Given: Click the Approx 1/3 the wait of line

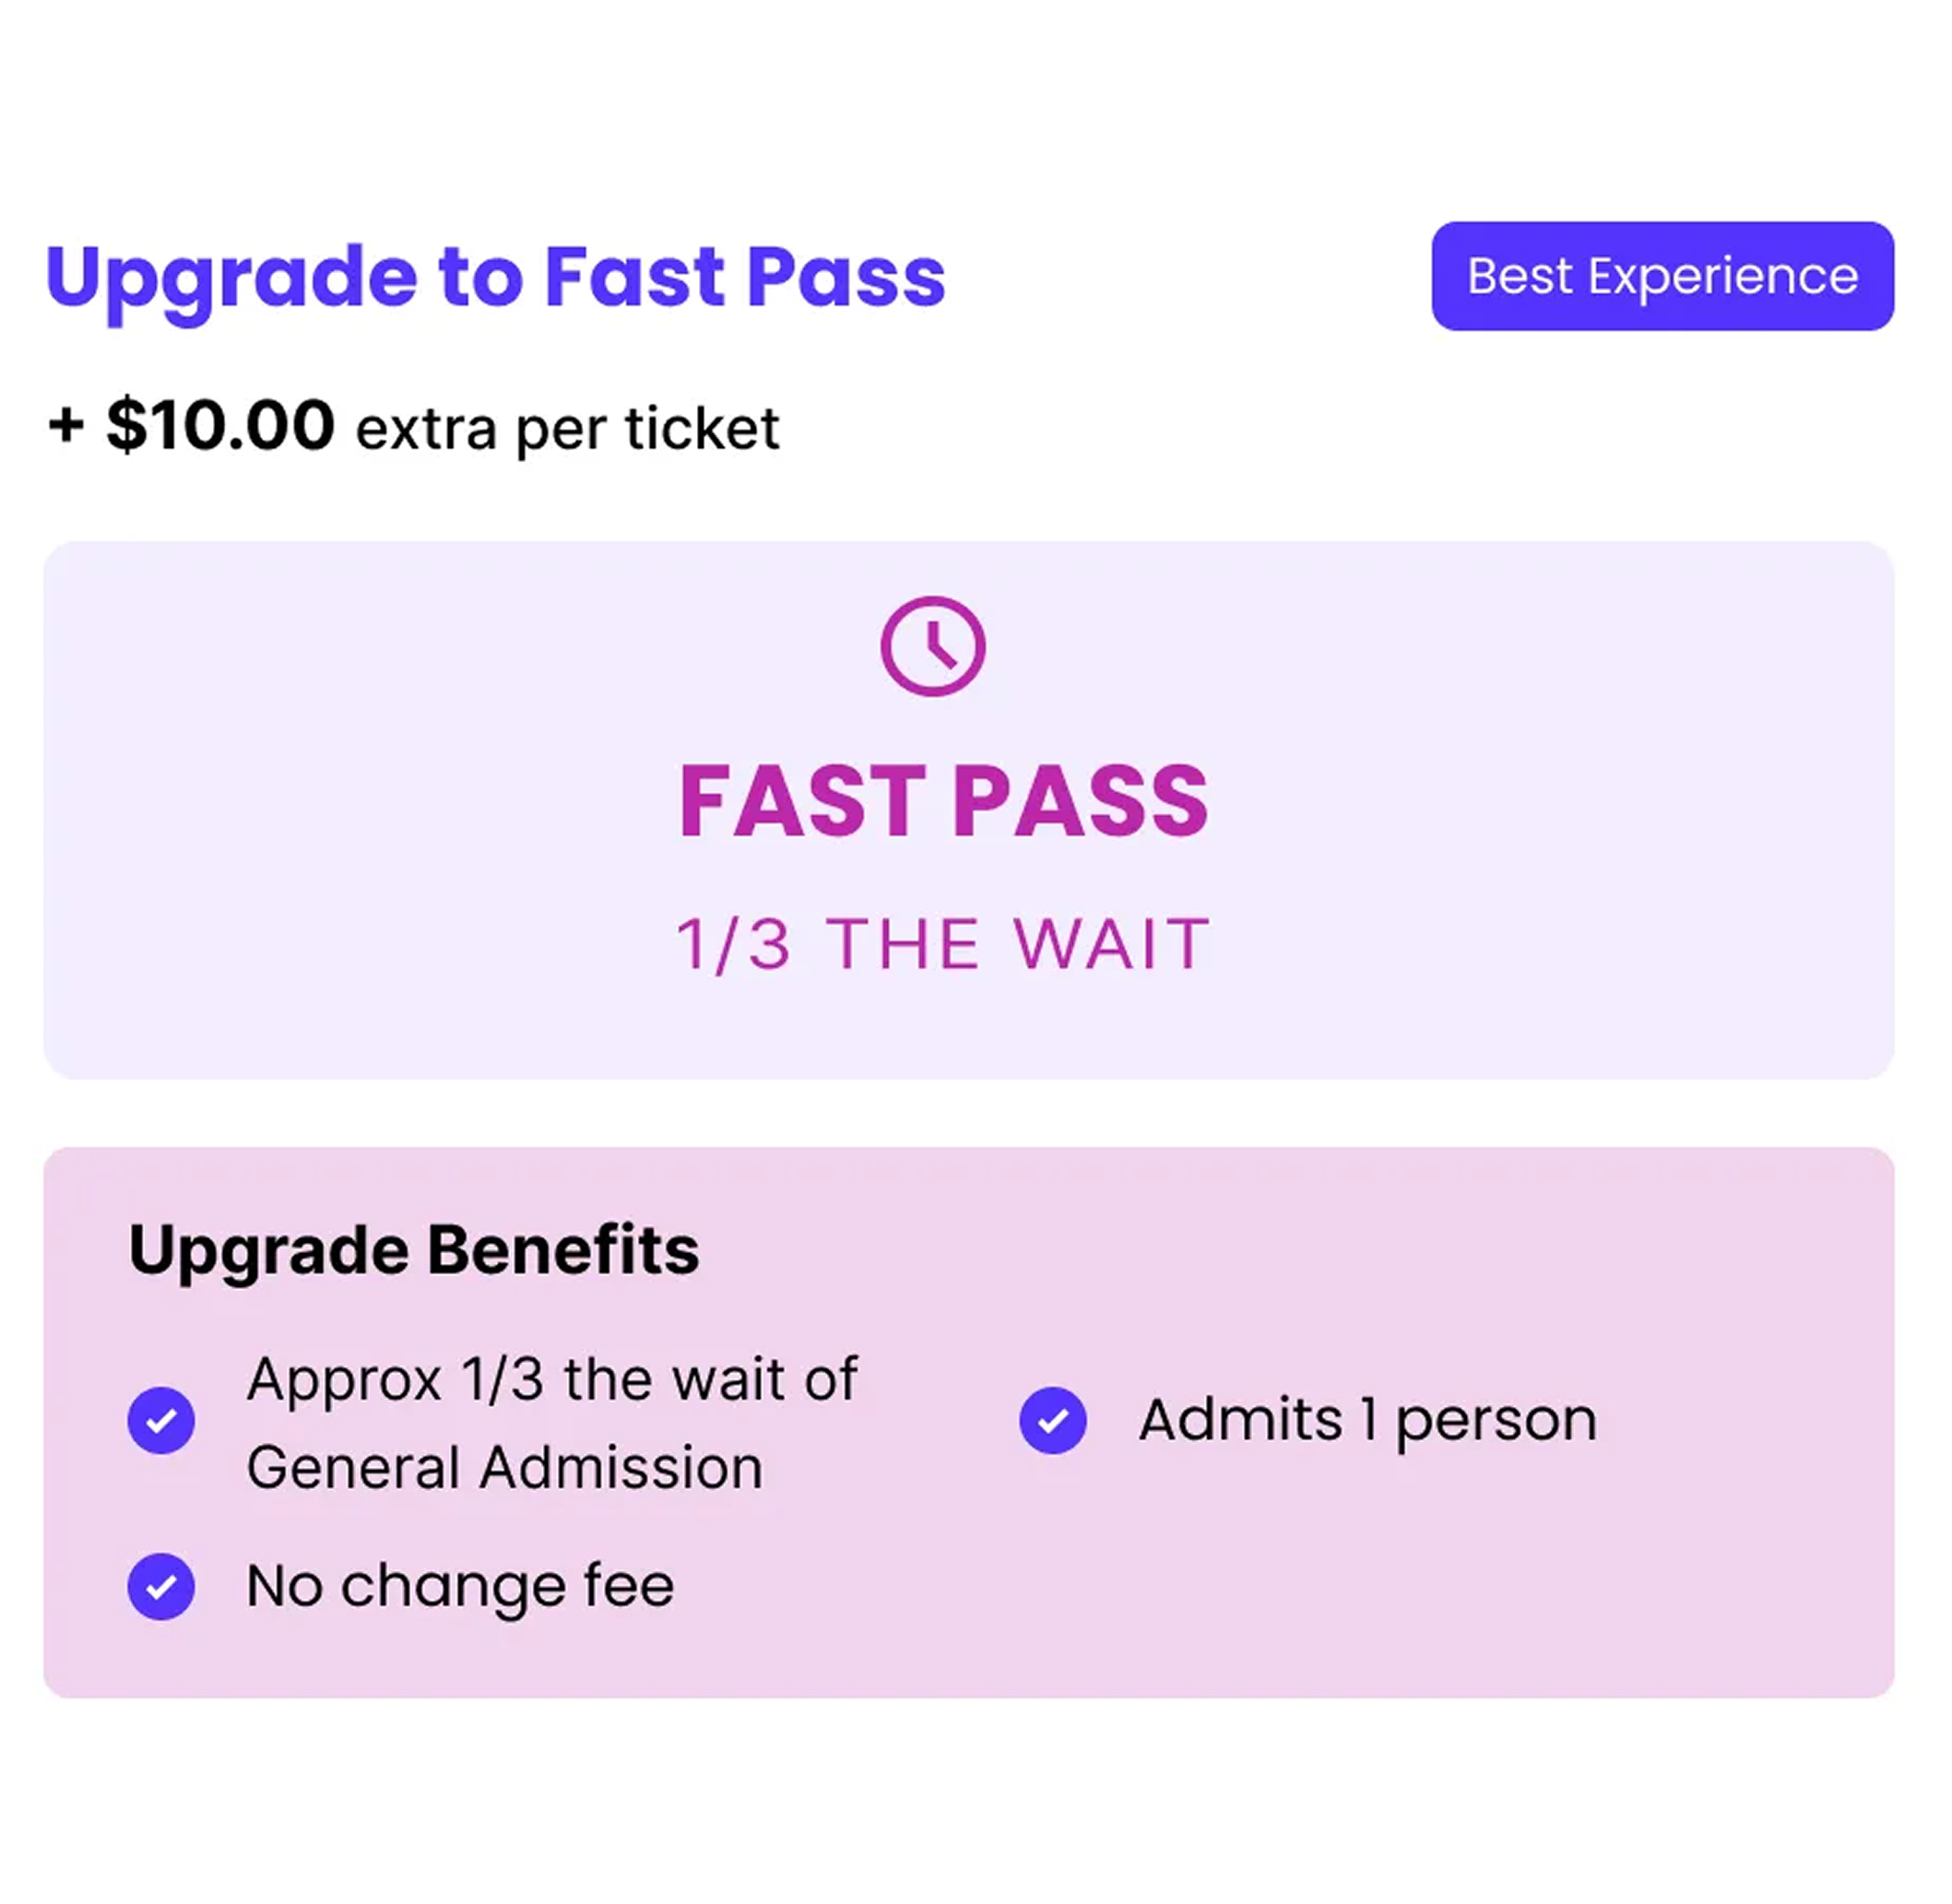Looking at the screenshot, I should tap(552, 1379).
